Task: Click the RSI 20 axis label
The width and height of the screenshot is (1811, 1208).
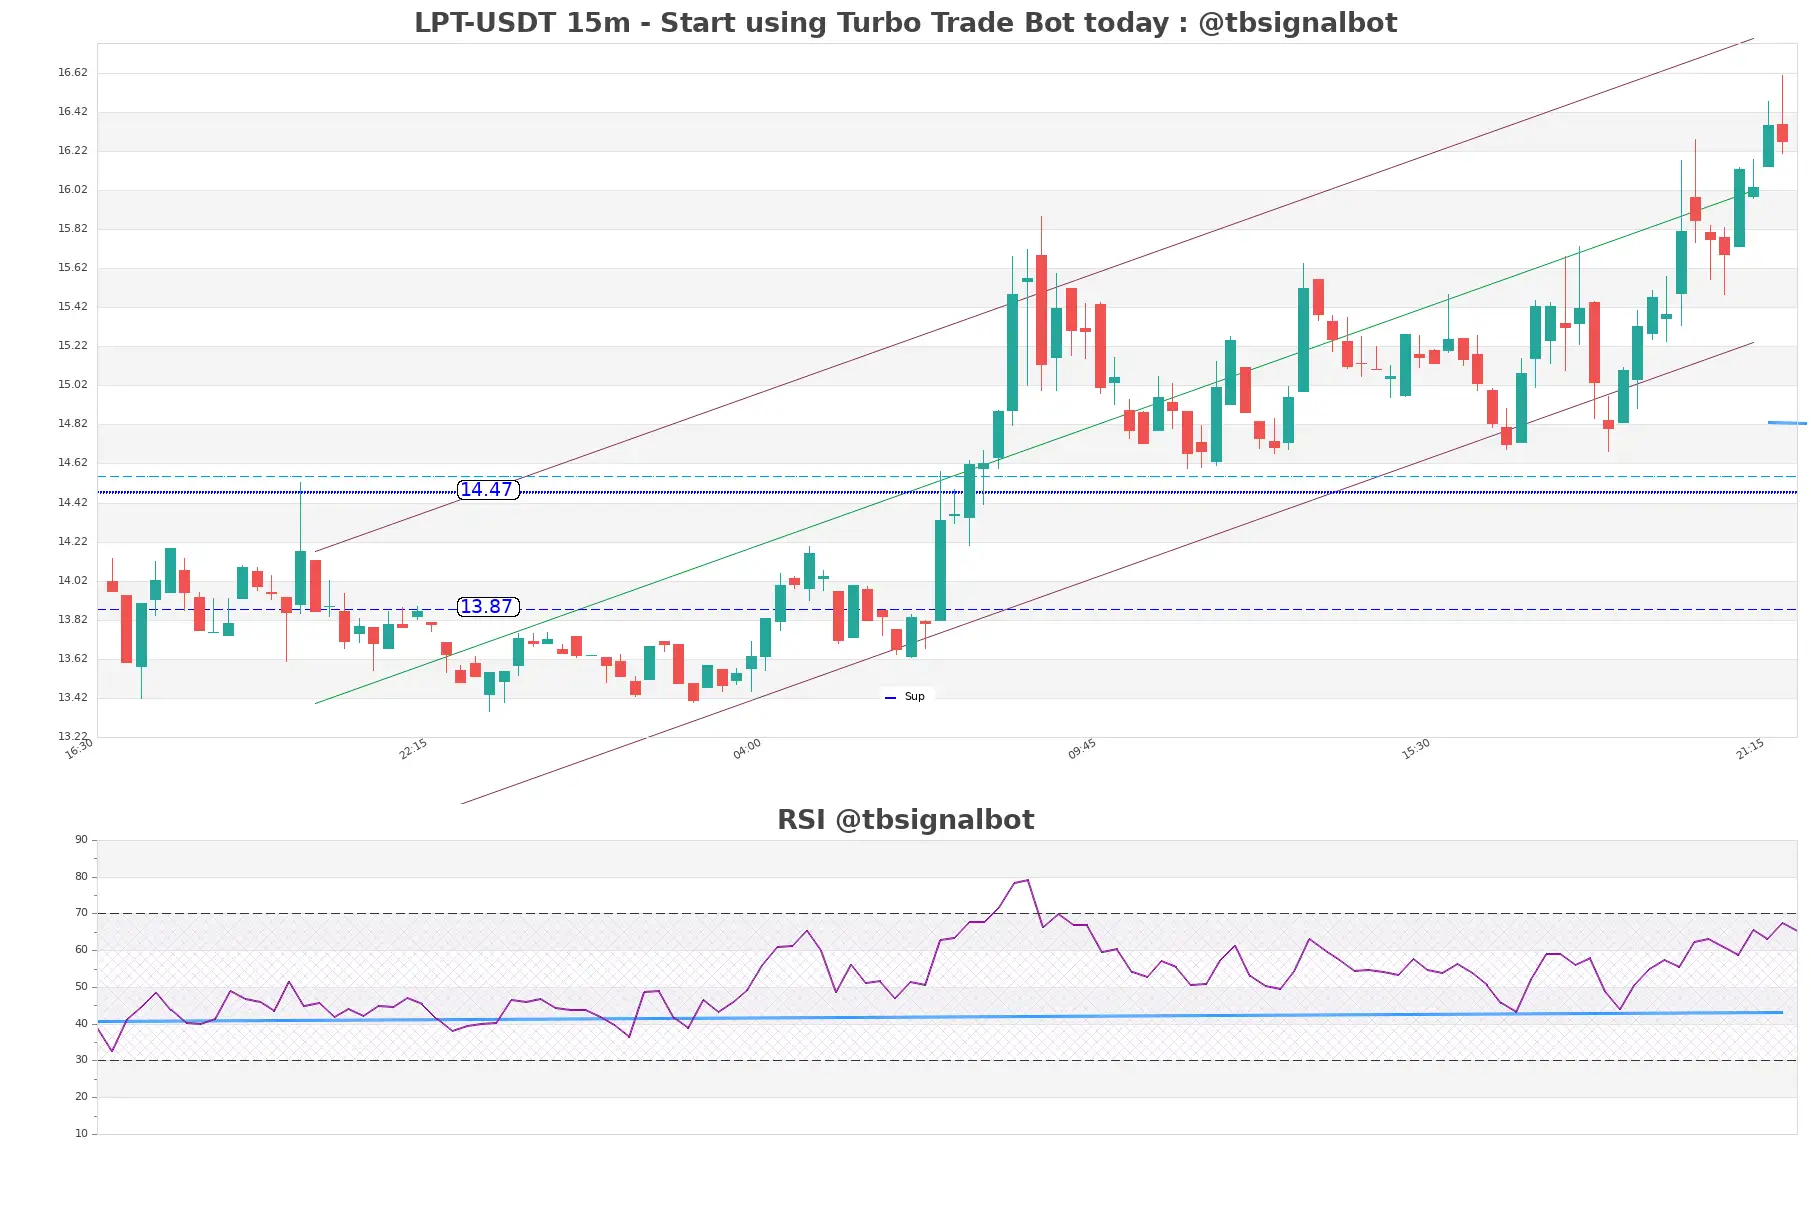Action: pyautogui.click(x=81, y=1097)
